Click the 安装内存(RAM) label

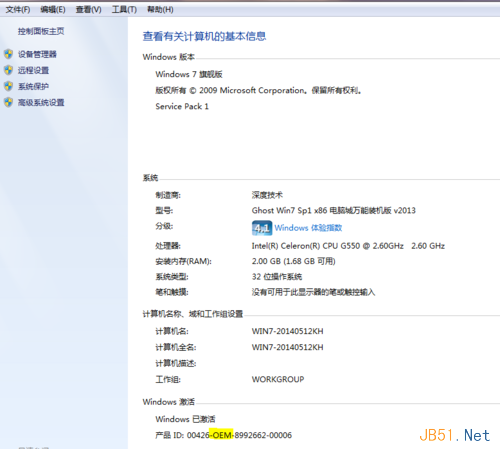pos(183,261)
